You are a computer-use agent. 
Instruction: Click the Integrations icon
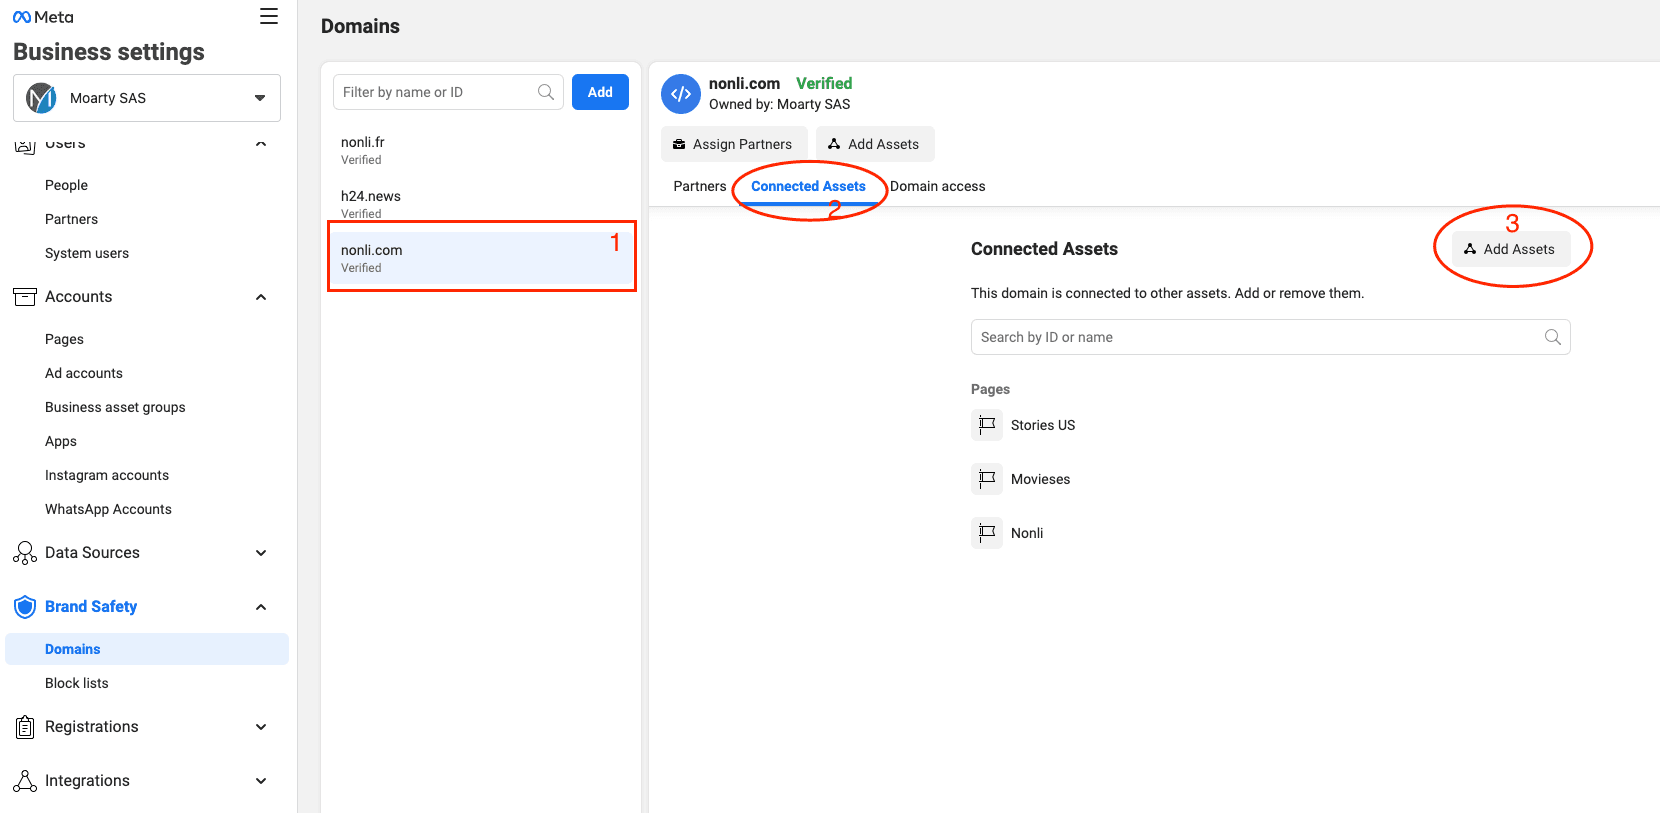pos(25,781)
